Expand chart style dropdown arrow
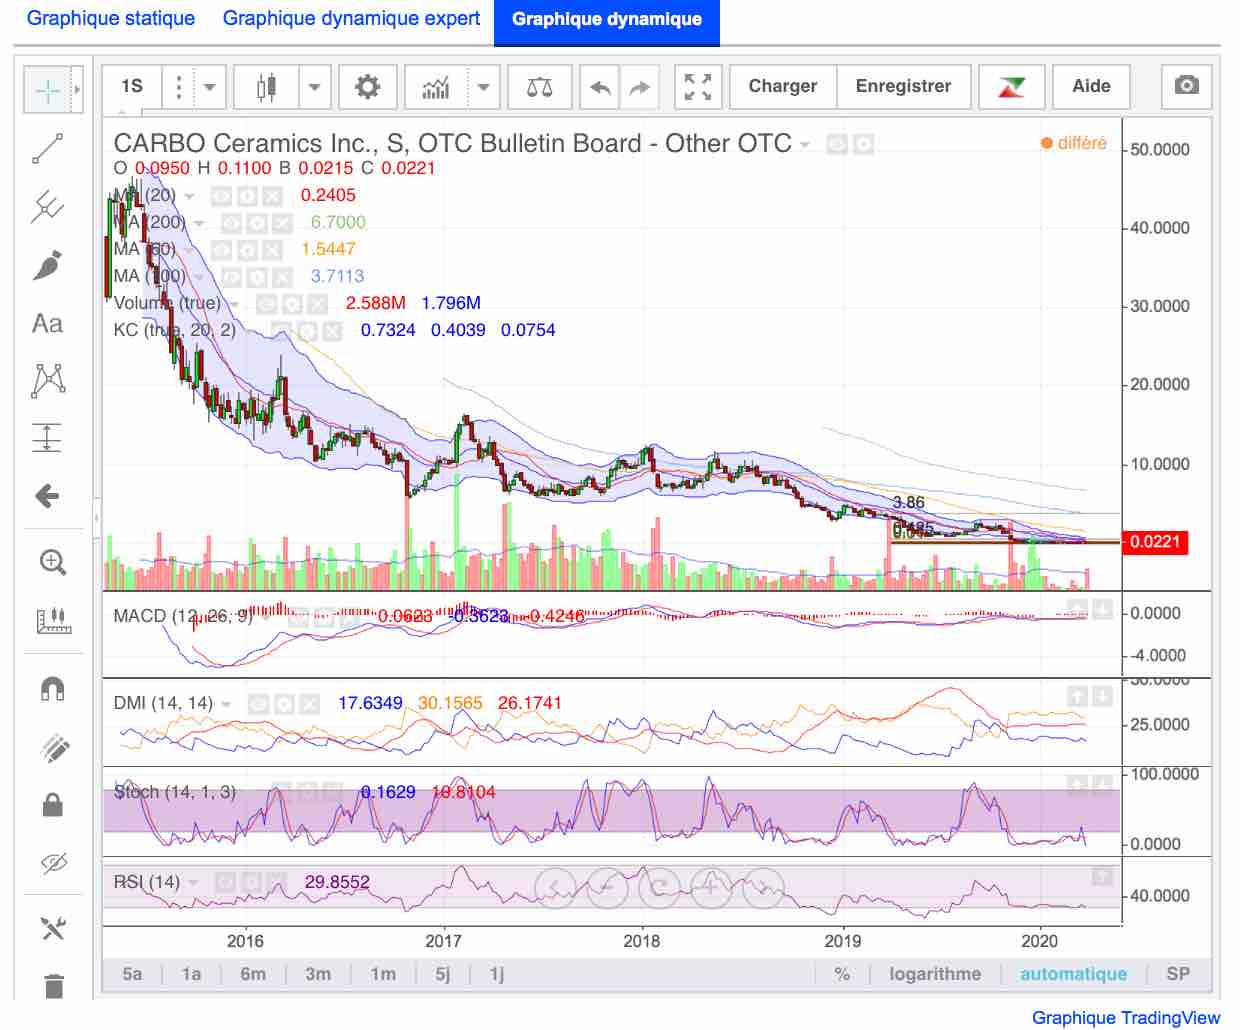 click(314, 87)
